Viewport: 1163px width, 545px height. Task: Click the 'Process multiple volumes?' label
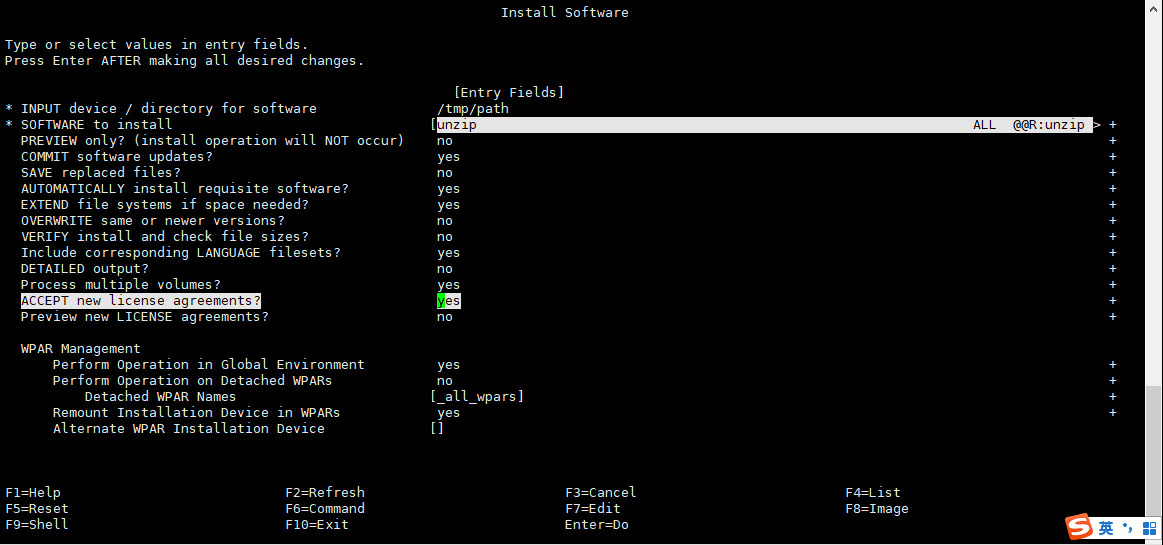tap(120, 285)
